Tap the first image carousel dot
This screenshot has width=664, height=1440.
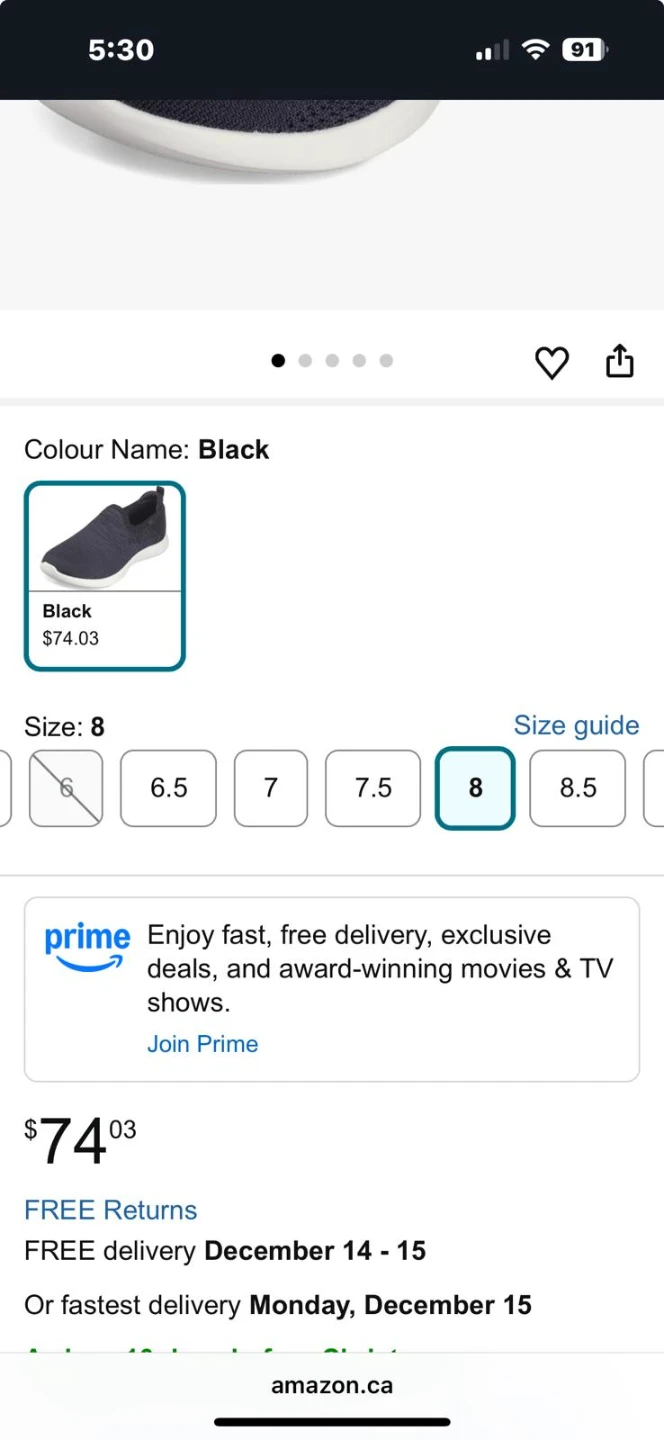point(278,361)
